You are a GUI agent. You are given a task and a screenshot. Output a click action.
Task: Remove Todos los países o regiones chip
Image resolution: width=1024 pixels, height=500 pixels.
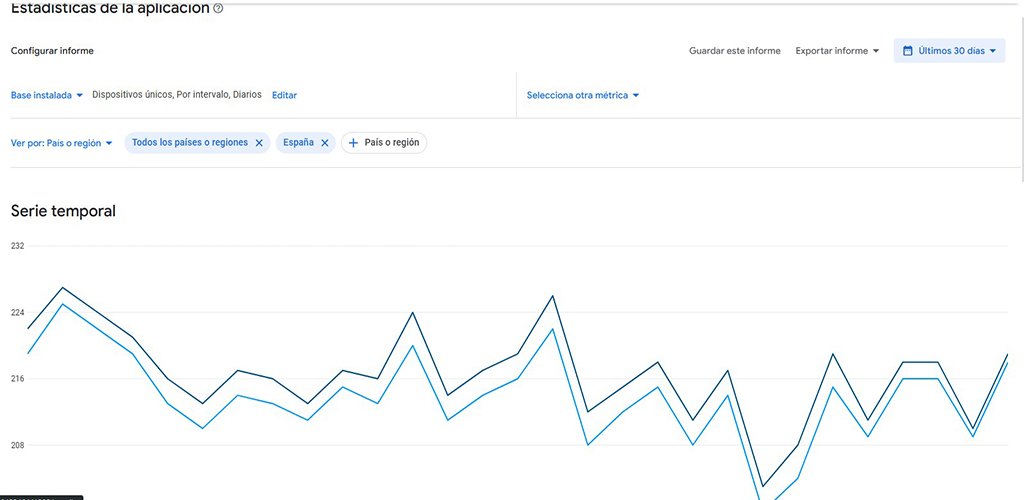[x=259, y=143]
